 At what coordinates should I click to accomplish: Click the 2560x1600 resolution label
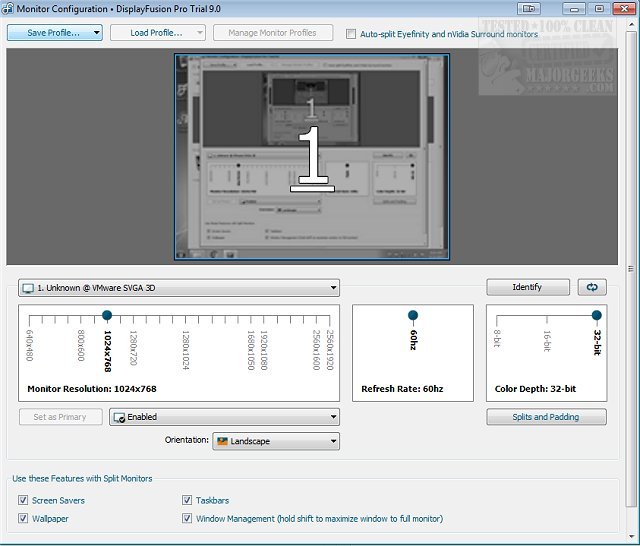[316, 350]
